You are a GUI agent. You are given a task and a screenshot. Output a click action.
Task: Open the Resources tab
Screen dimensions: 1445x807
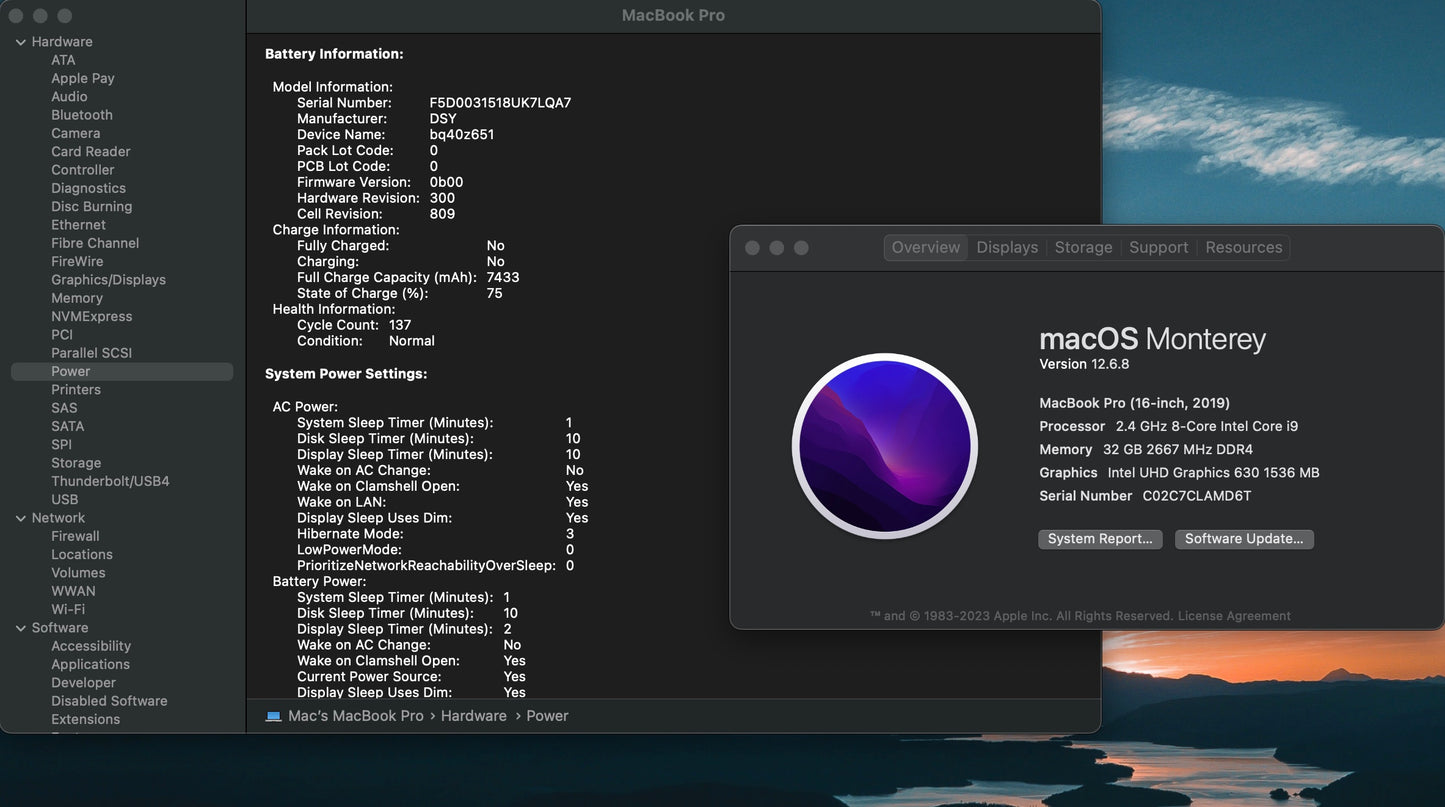click(1243, 247)
